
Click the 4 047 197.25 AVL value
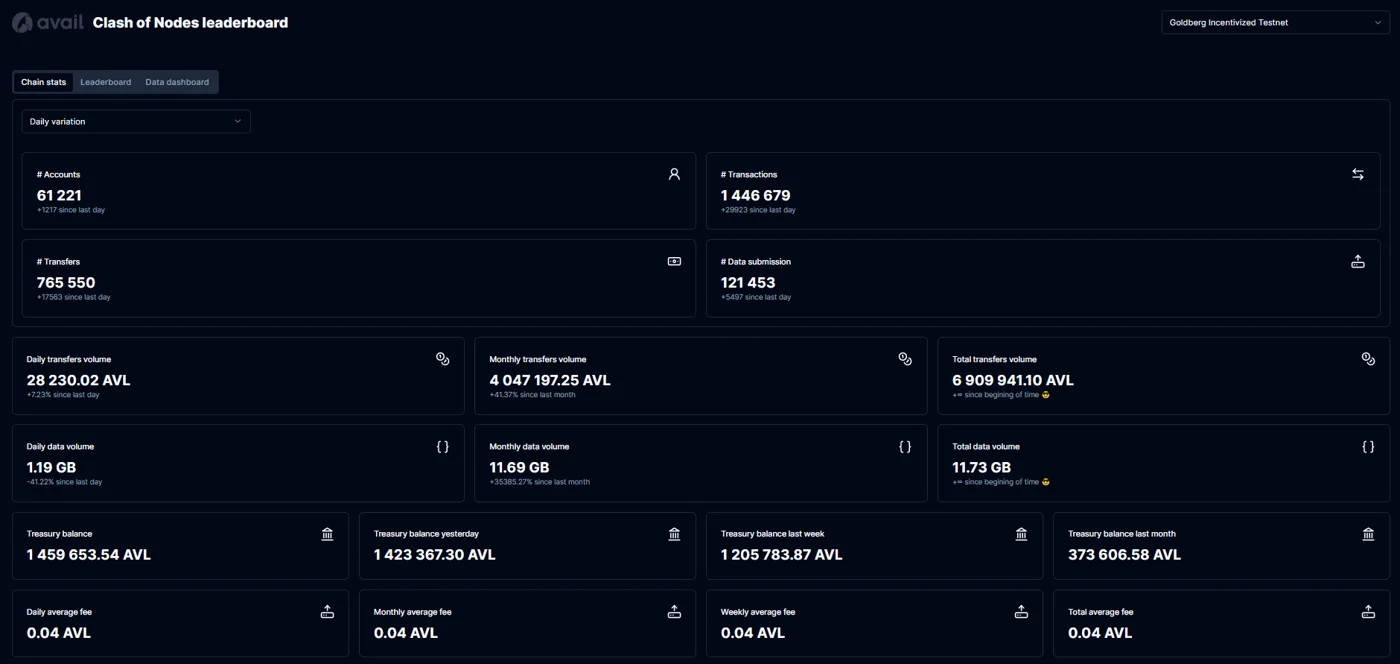550,380
